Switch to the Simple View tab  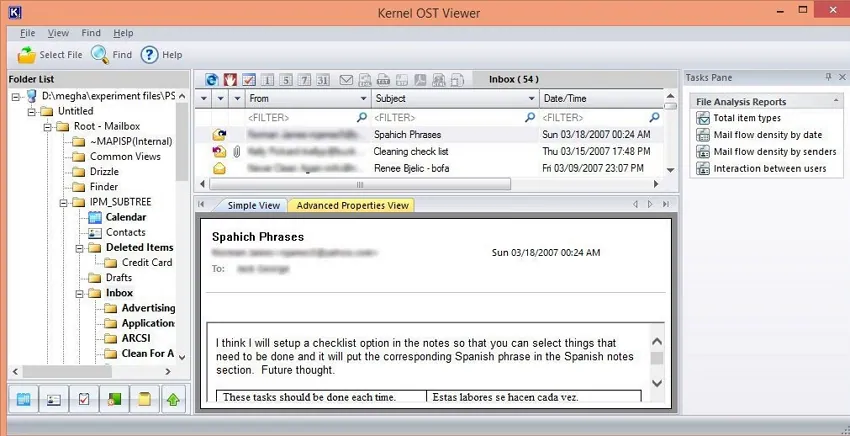pyautogui.click(x=253, y=206)
